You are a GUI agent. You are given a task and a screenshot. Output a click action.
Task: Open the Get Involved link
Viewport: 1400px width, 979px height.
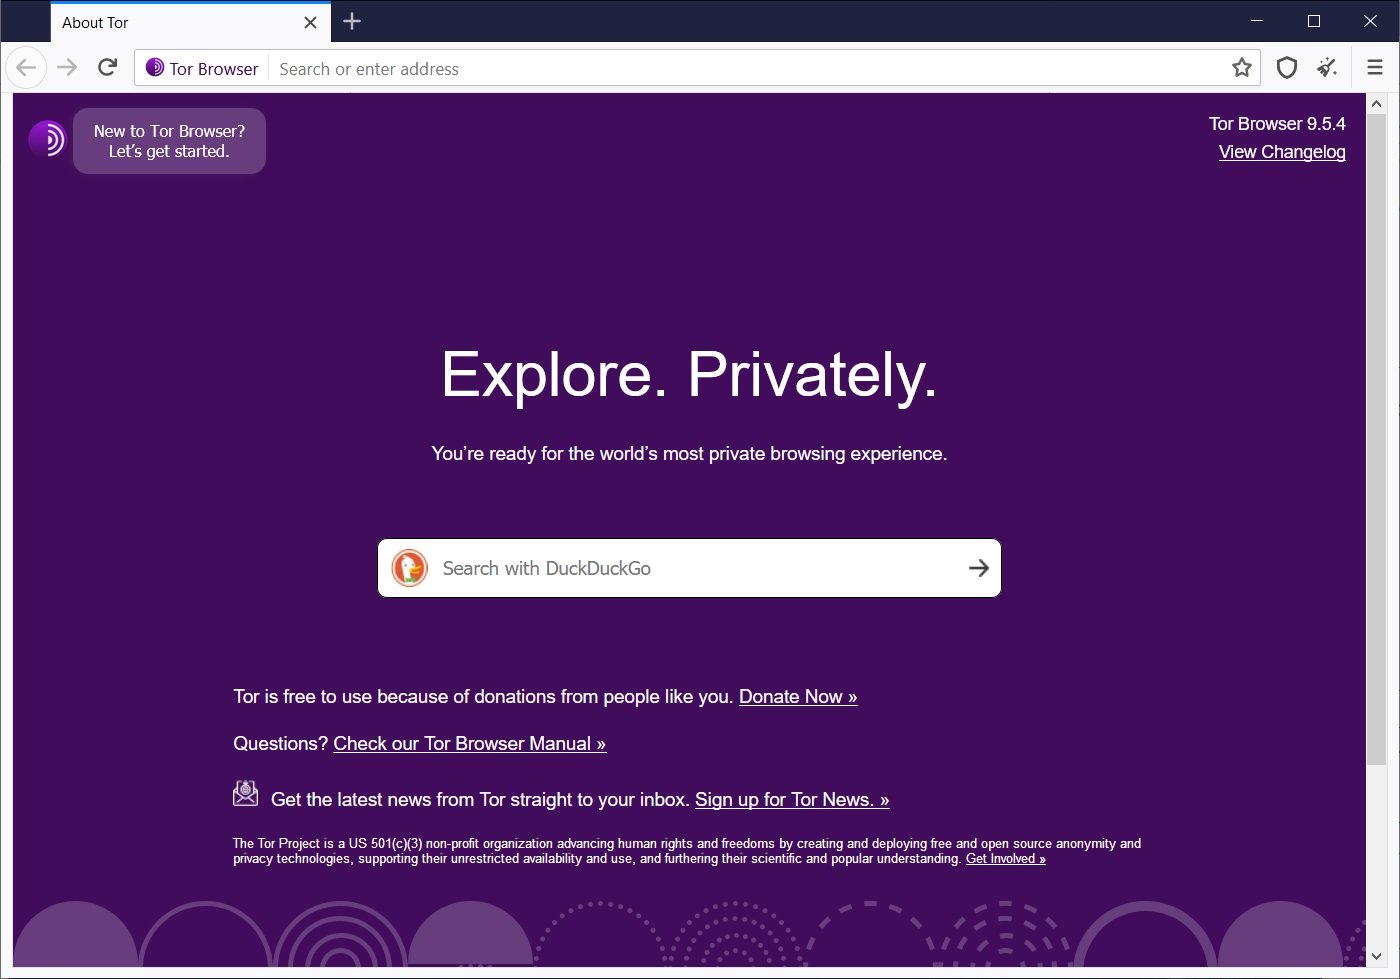click(x=1006, y=859)
